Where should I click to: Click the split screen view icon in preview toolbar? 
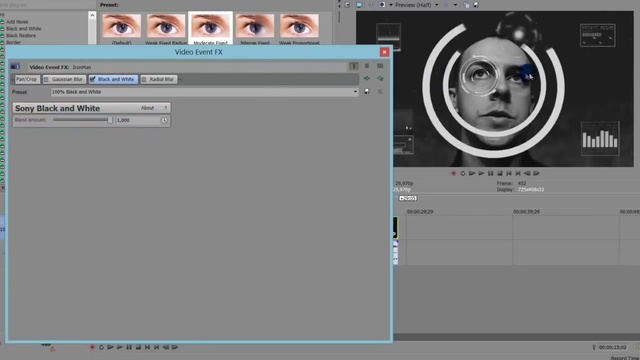(x=382, y=5)
